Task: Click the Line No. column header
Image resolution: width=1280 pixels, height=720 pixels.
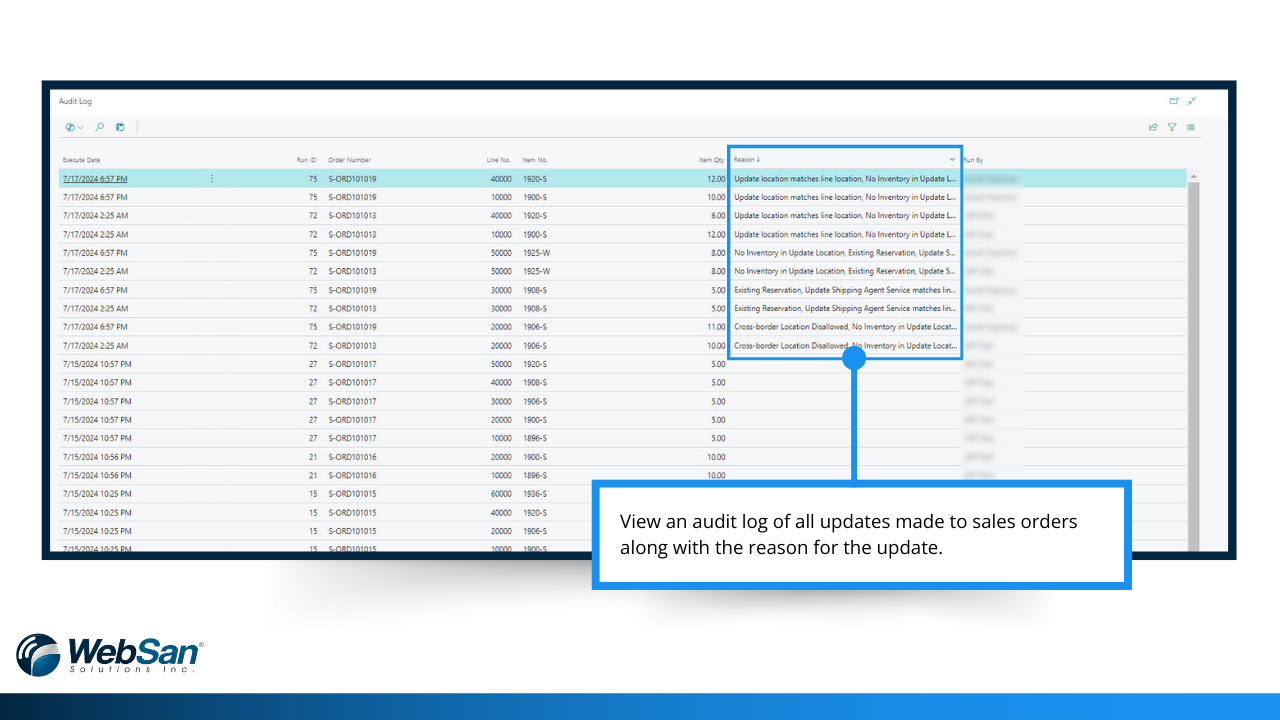Action: tap(498, 160)
